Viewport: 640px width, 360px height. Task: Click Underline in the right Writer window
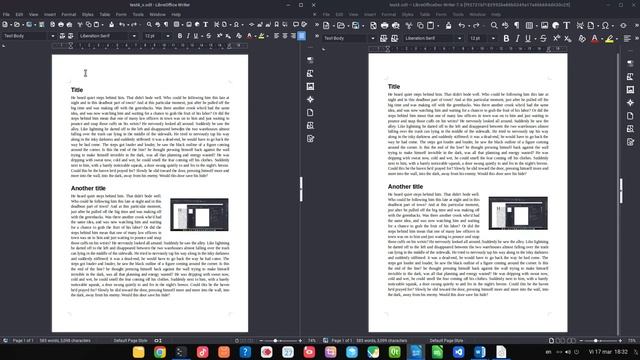click(528, 38)
